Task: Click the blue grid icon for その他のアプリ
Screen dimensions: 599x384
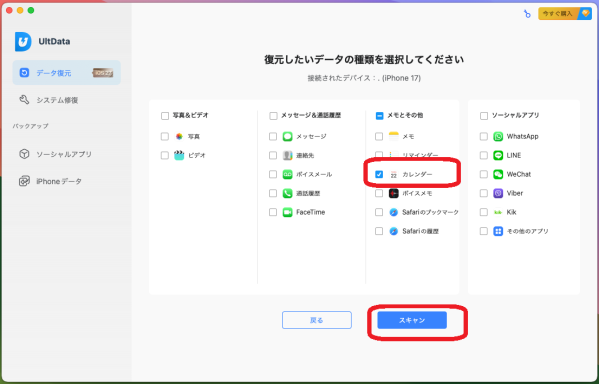Action: coord(498,231)
